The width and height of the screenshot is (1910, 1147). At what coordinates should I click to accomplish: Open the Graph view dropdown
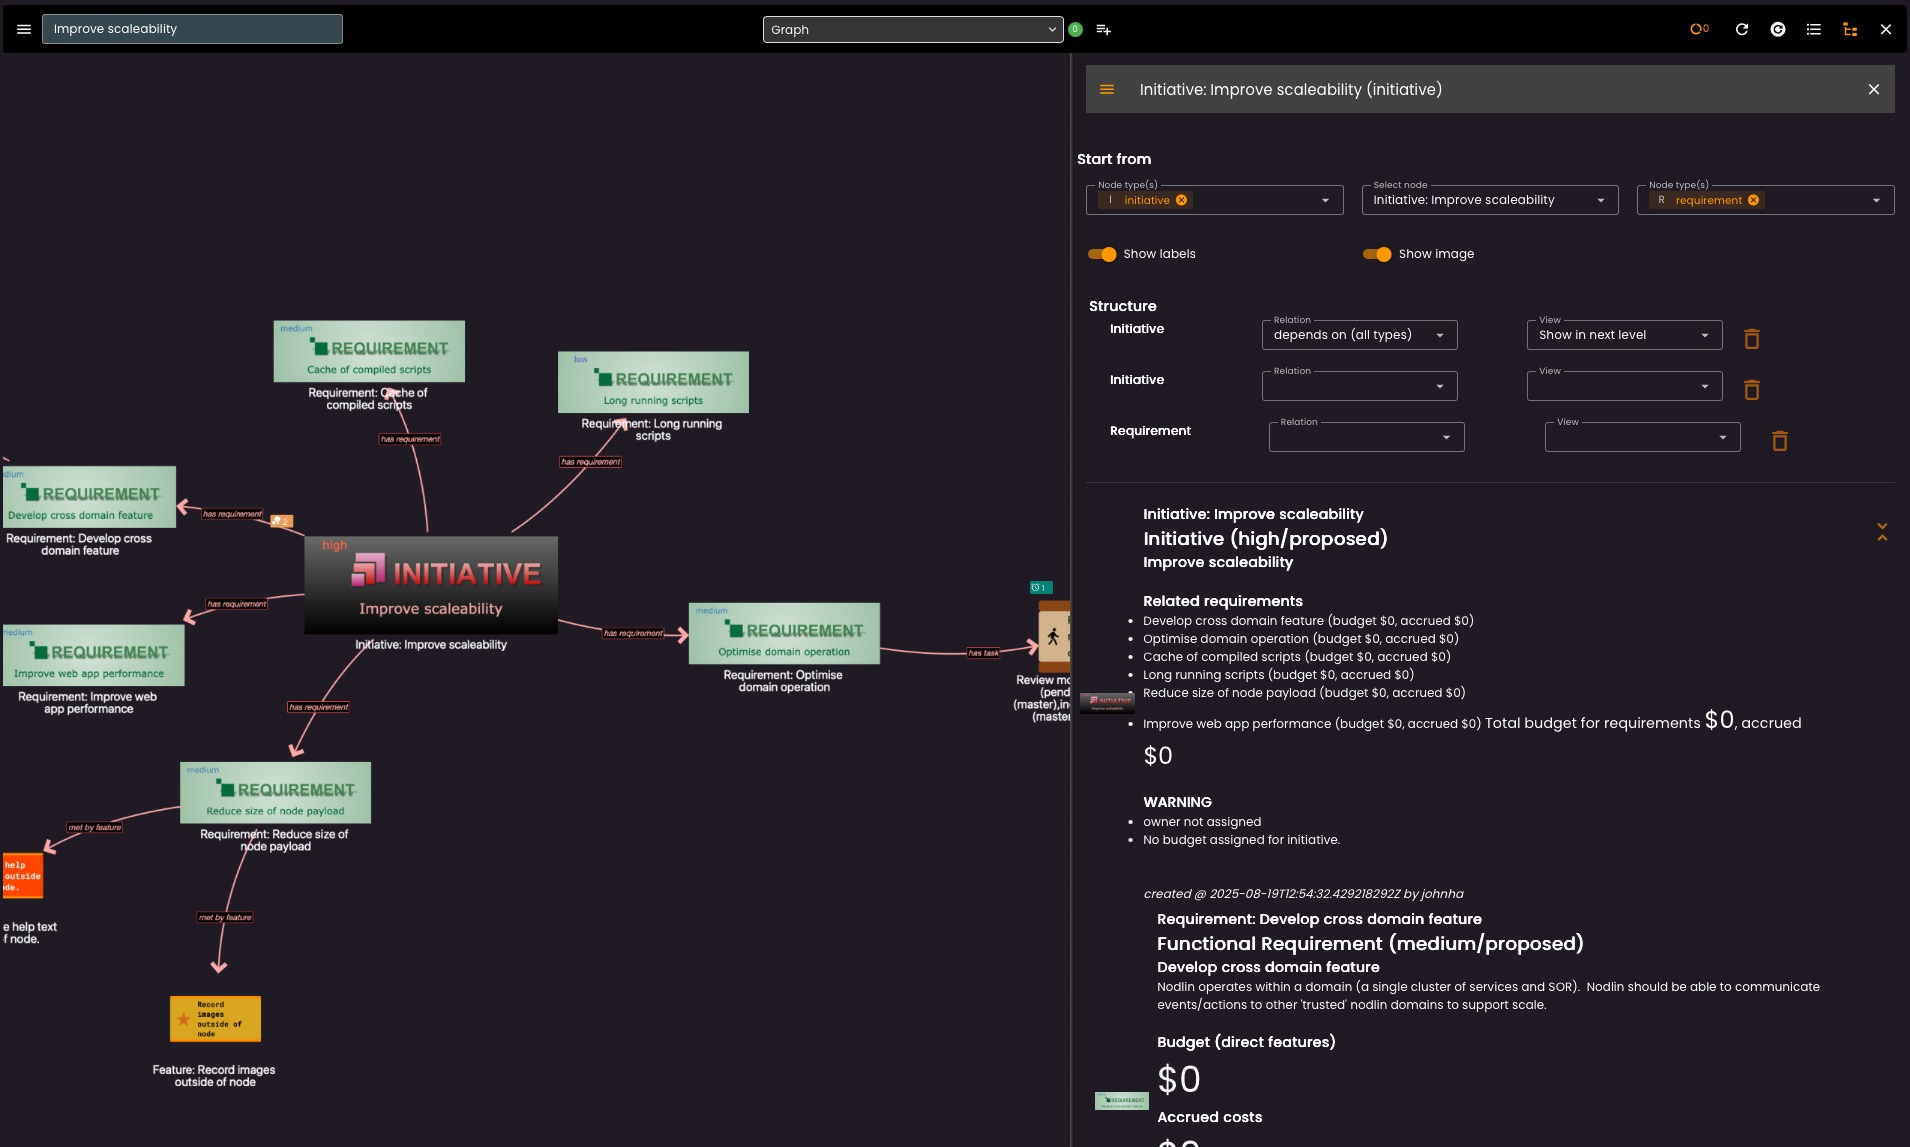point(912,30)
